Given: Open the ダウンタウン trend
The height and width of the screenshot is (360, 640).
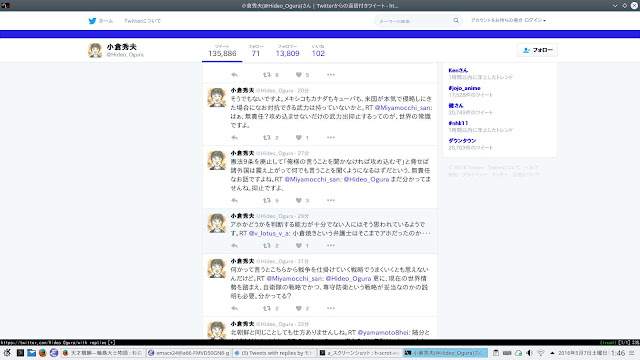Looking at the screenshot, I should 462,141.
